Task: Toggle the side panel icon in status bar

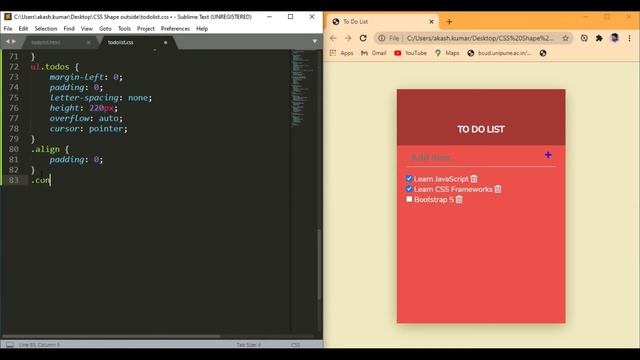Action: 10,345
